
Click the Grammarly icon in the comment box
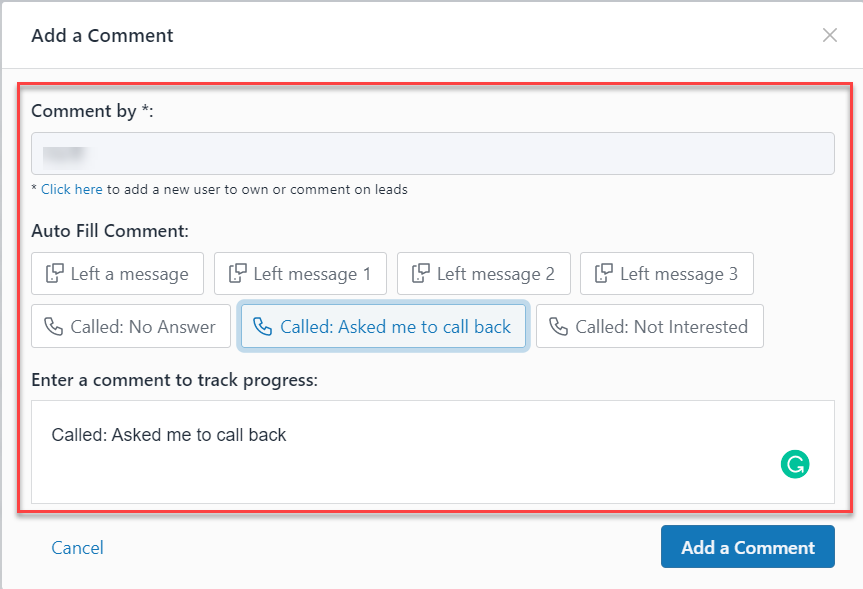tap(795, 464)
